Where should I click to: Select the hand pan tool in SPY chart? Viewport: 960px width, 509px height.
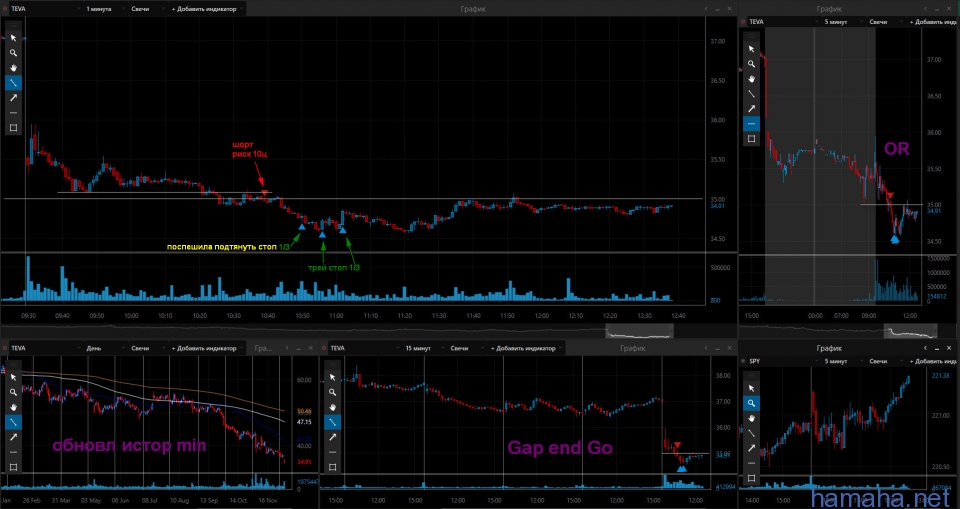751,418
